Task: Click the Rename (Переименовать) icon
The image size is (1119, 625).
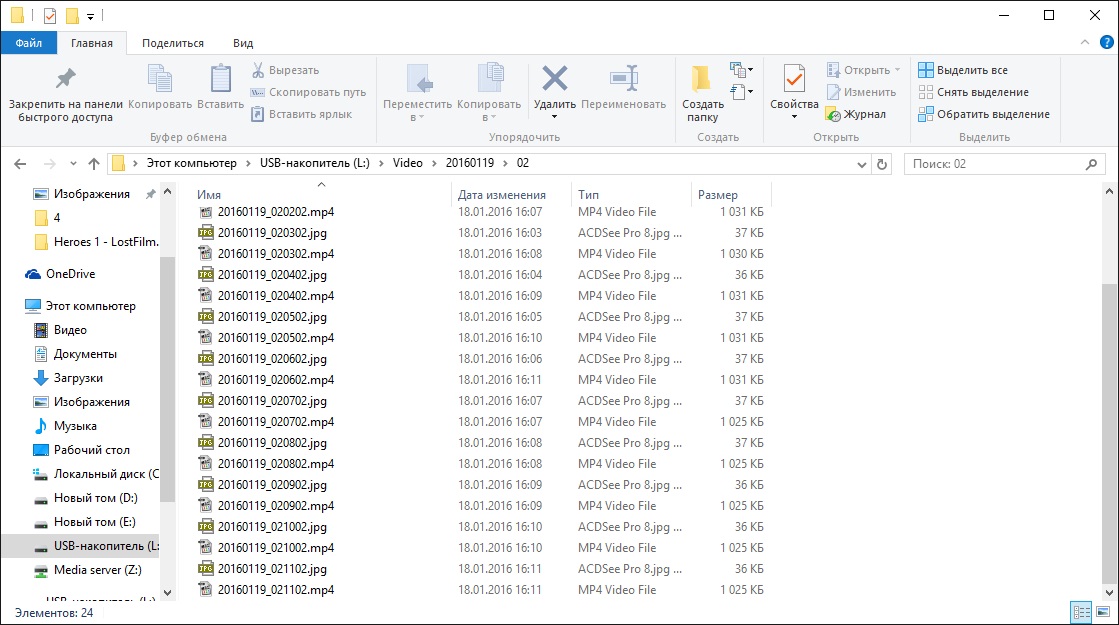Action: click(622, 79)
